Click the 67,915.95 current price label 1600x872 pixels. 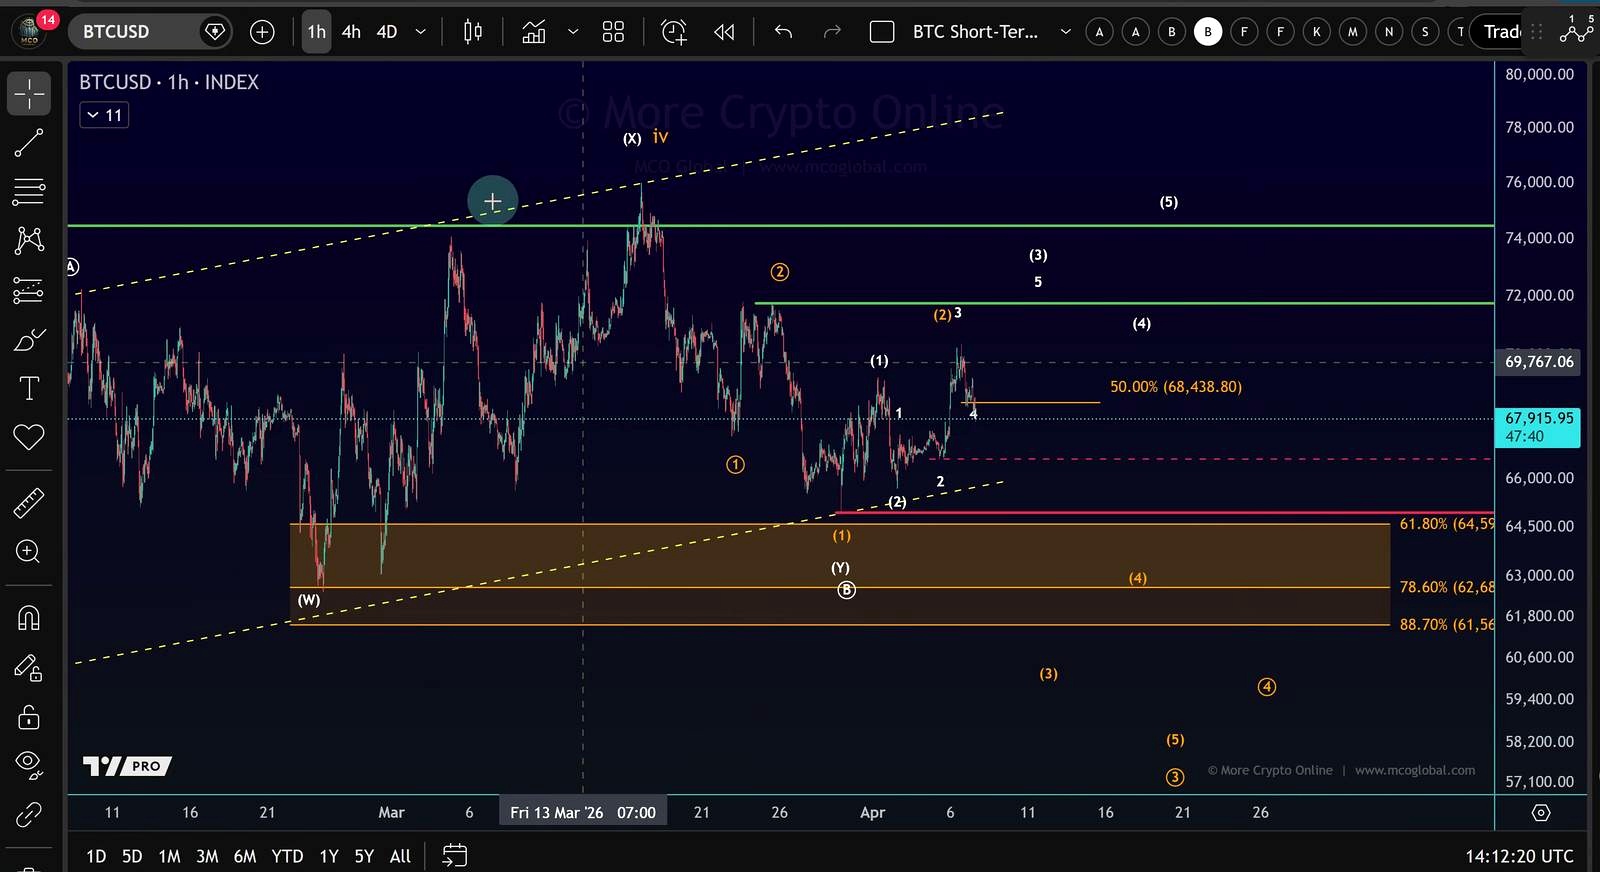[x=1538, y=427]
